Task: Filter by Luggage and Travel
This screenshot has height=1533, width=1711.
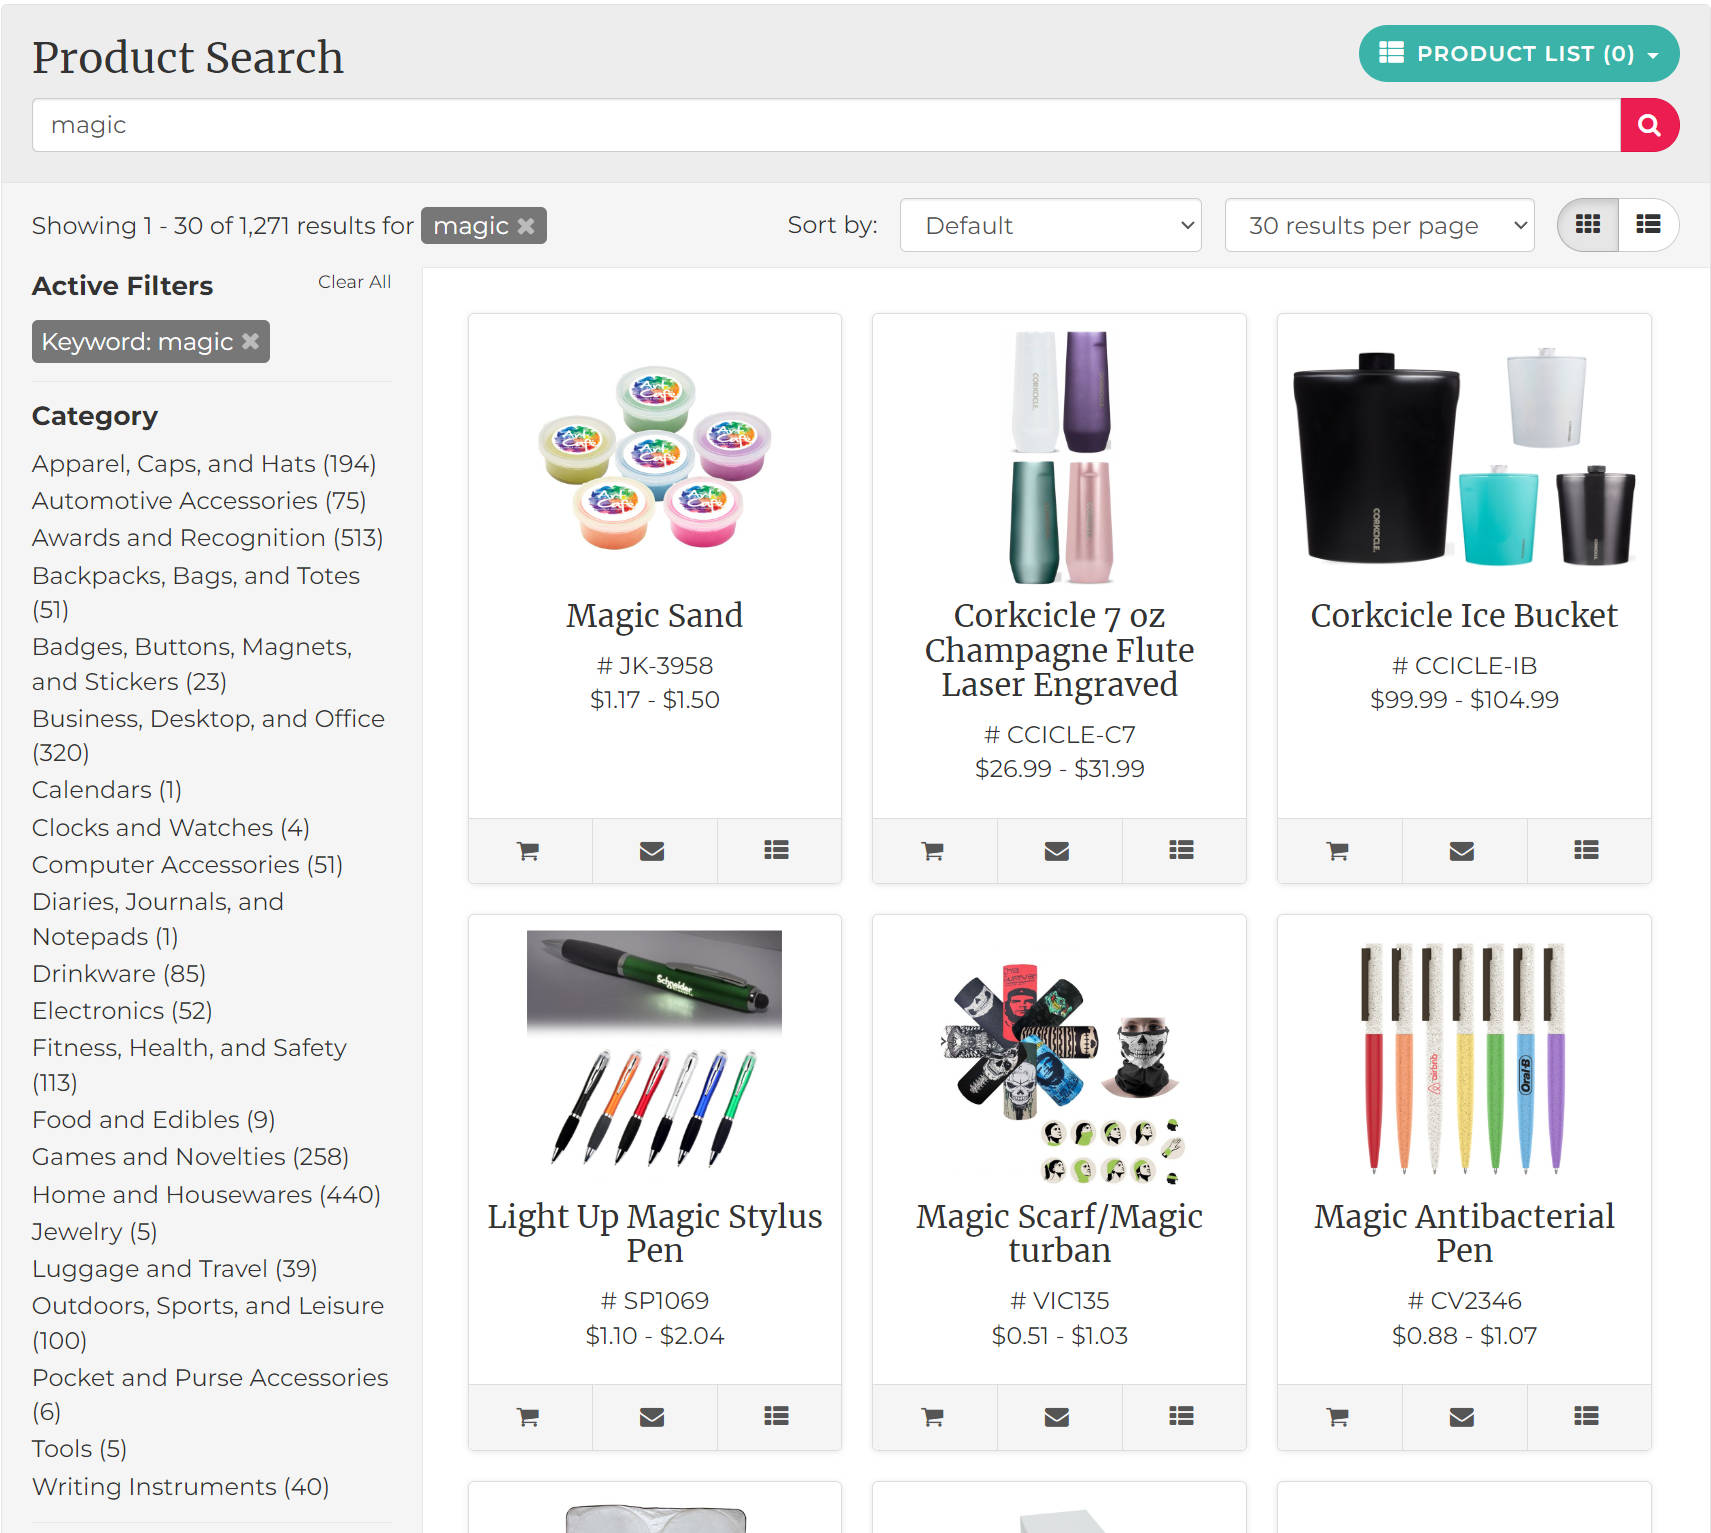Action: click(x=175, y=1269)
